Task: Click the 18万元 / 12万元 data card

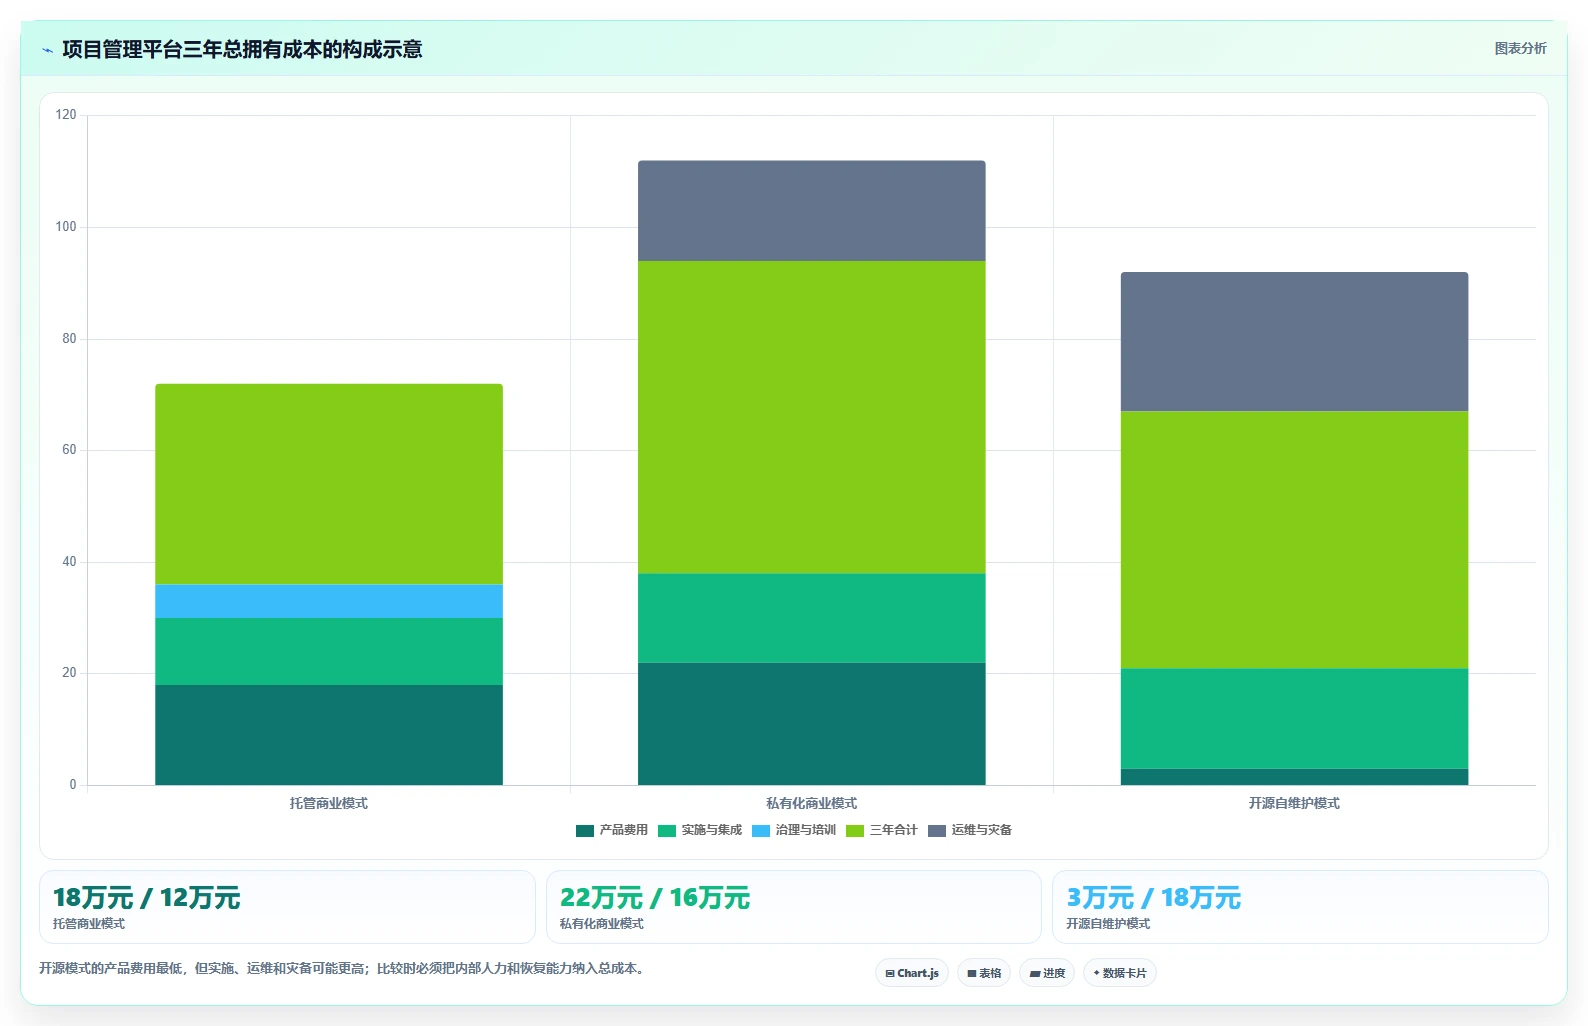Action: (287, 907)
